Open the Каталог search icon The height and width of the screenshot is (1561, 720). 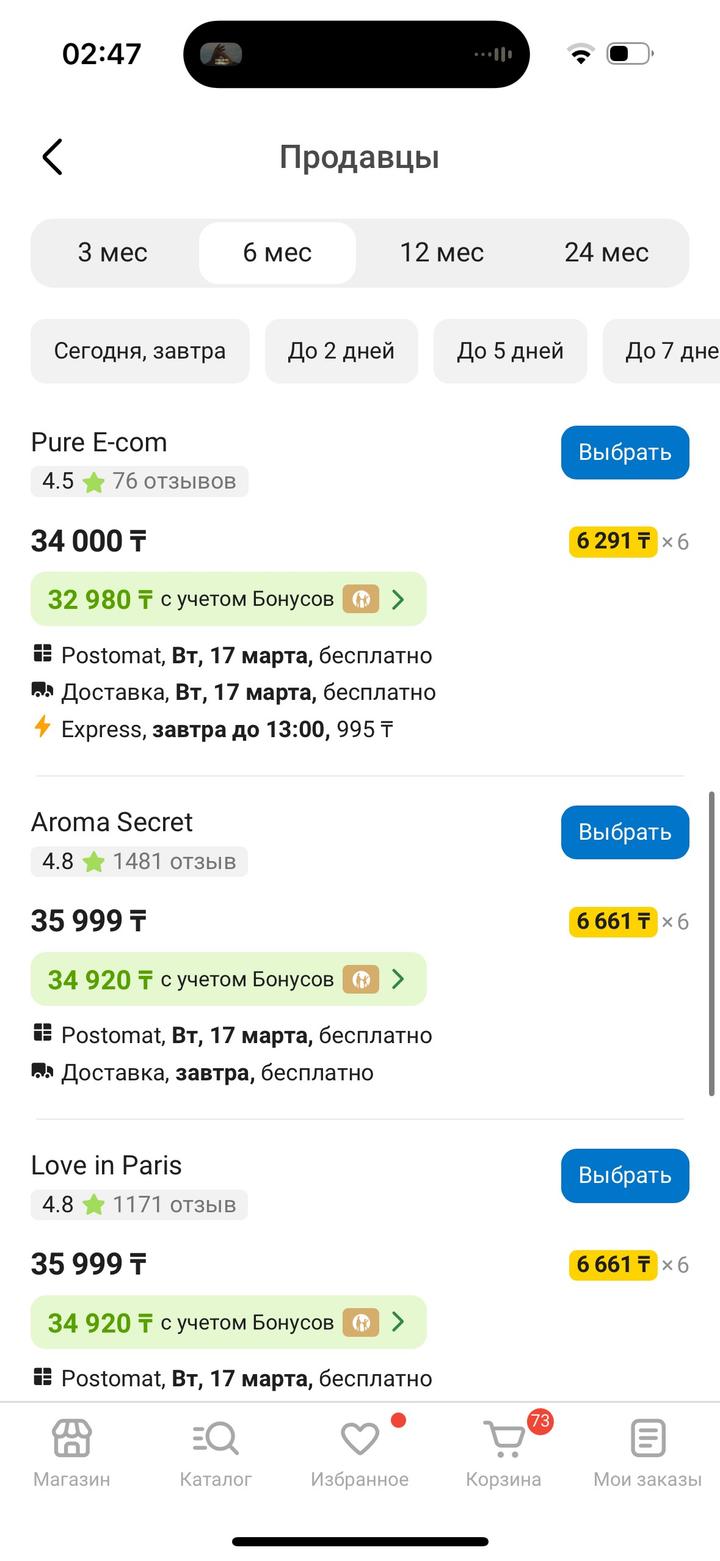[215, 1440]
